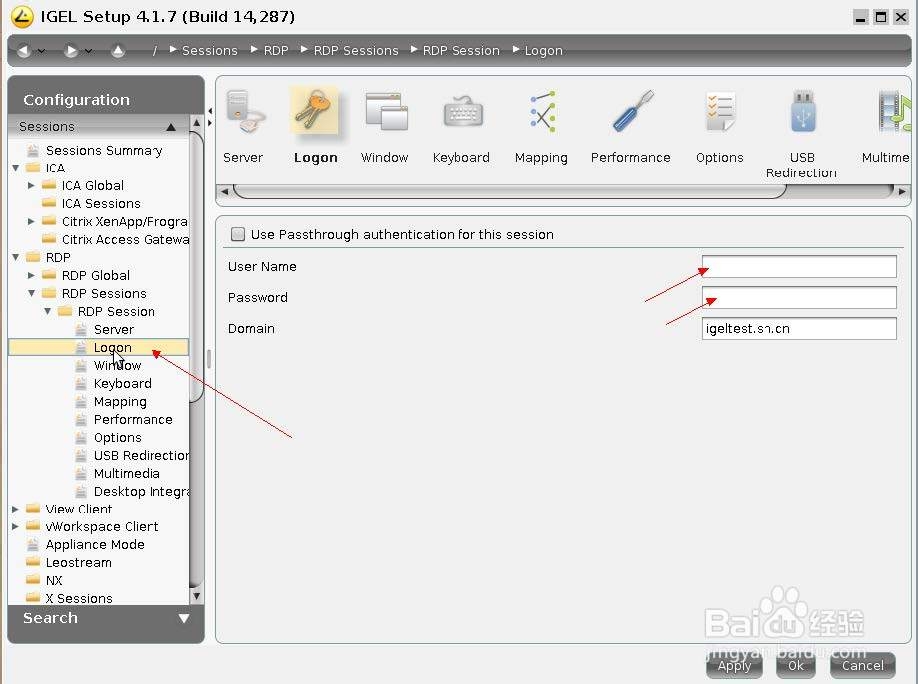The image size is (918, 684).
Task: Select Multimedia in the tree
Action: pyautogui.click(x=126, y=474)
